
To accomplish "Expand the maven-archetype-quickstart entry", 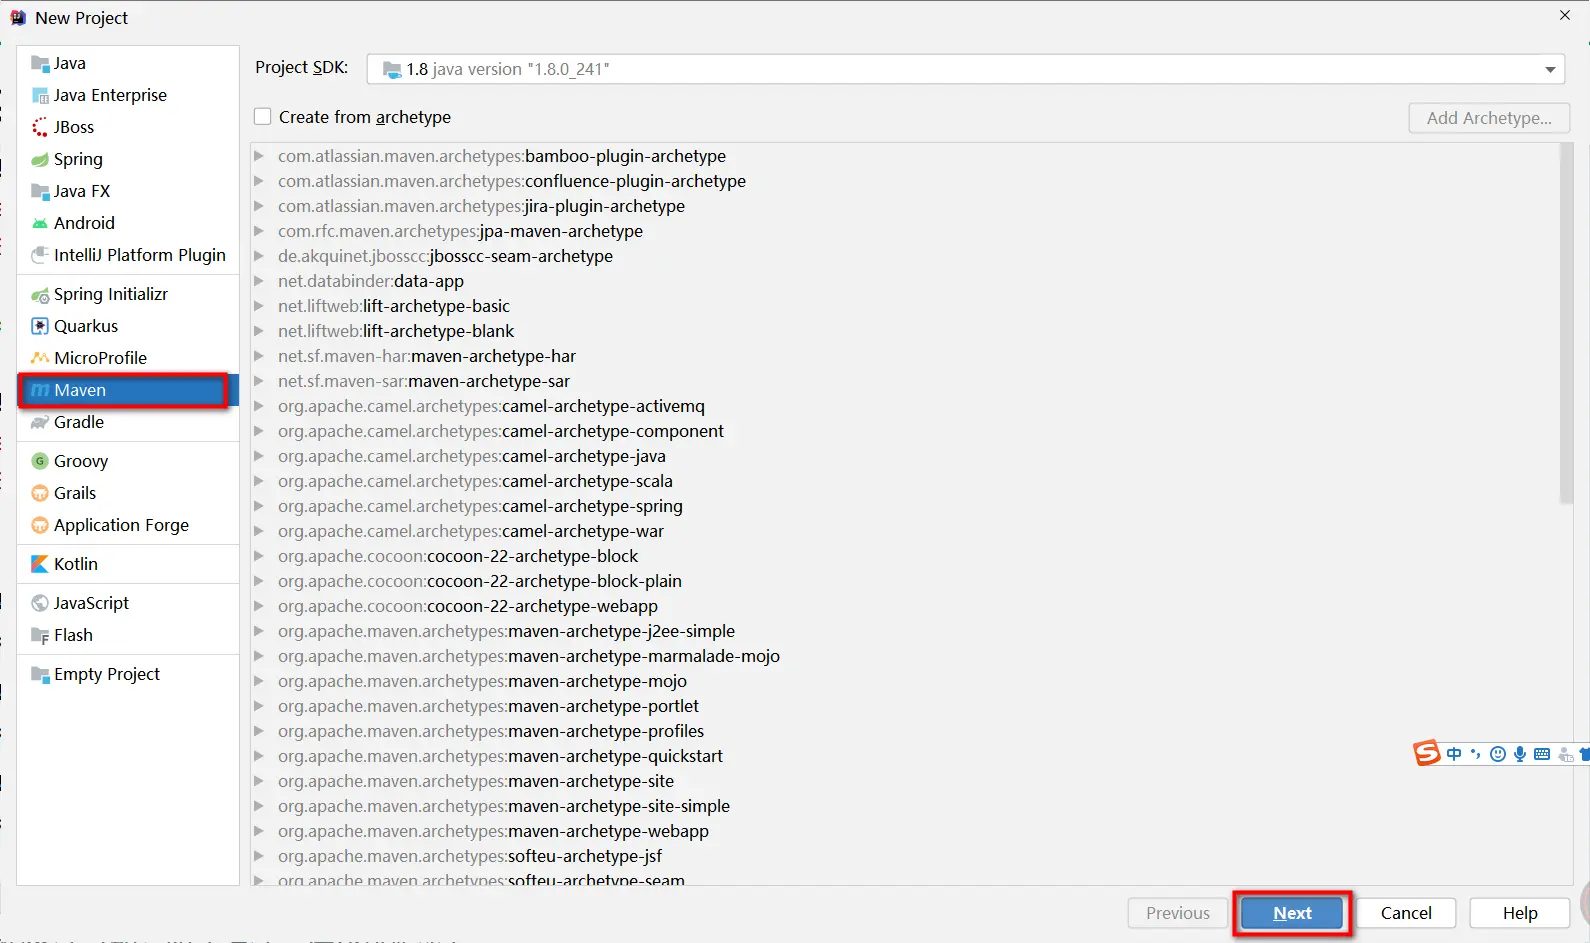I will coord(259,756).
